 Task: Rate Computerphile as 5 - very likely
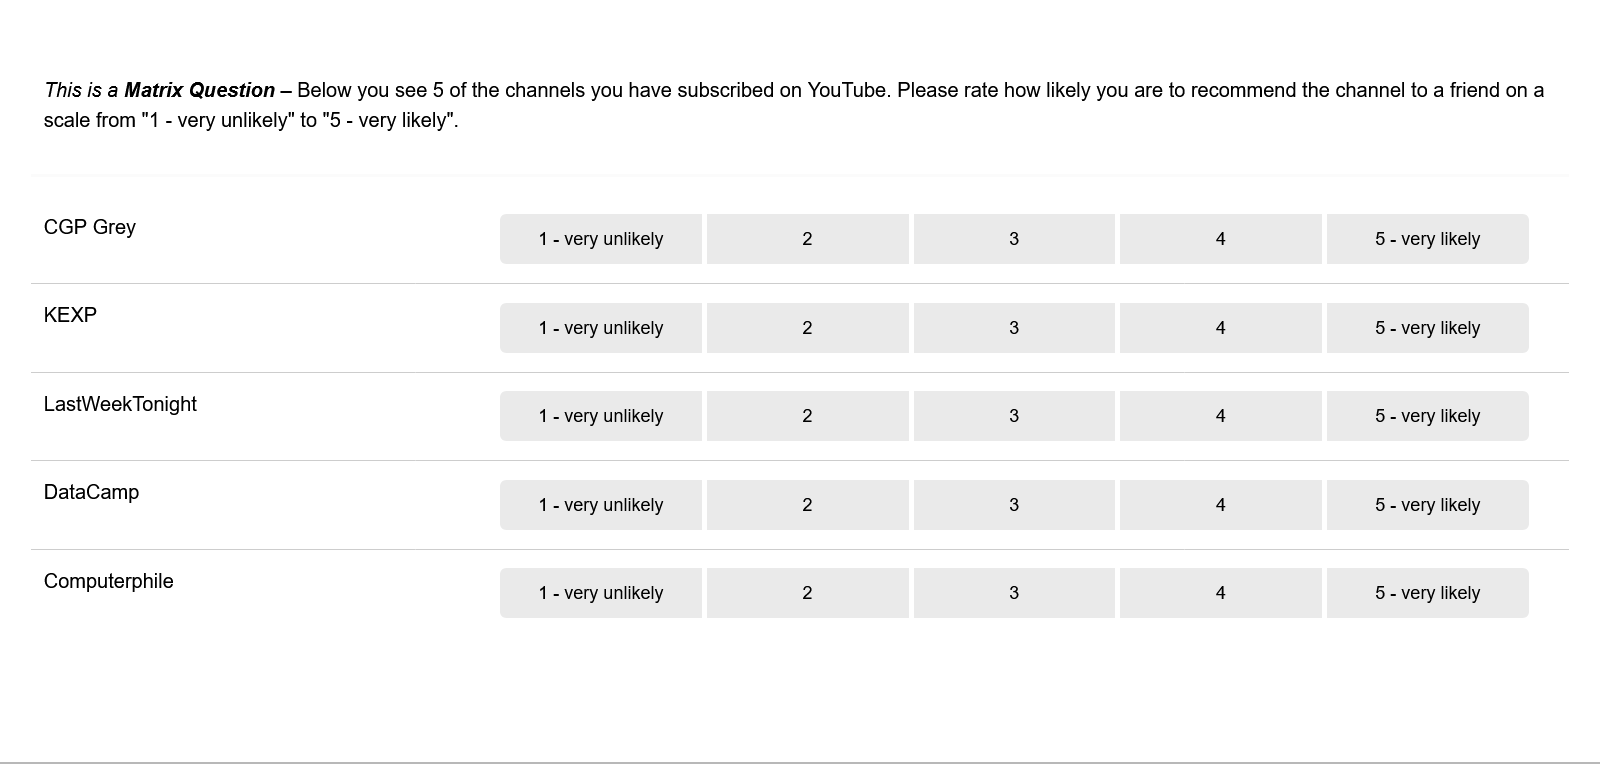(x=1427, y=592)
